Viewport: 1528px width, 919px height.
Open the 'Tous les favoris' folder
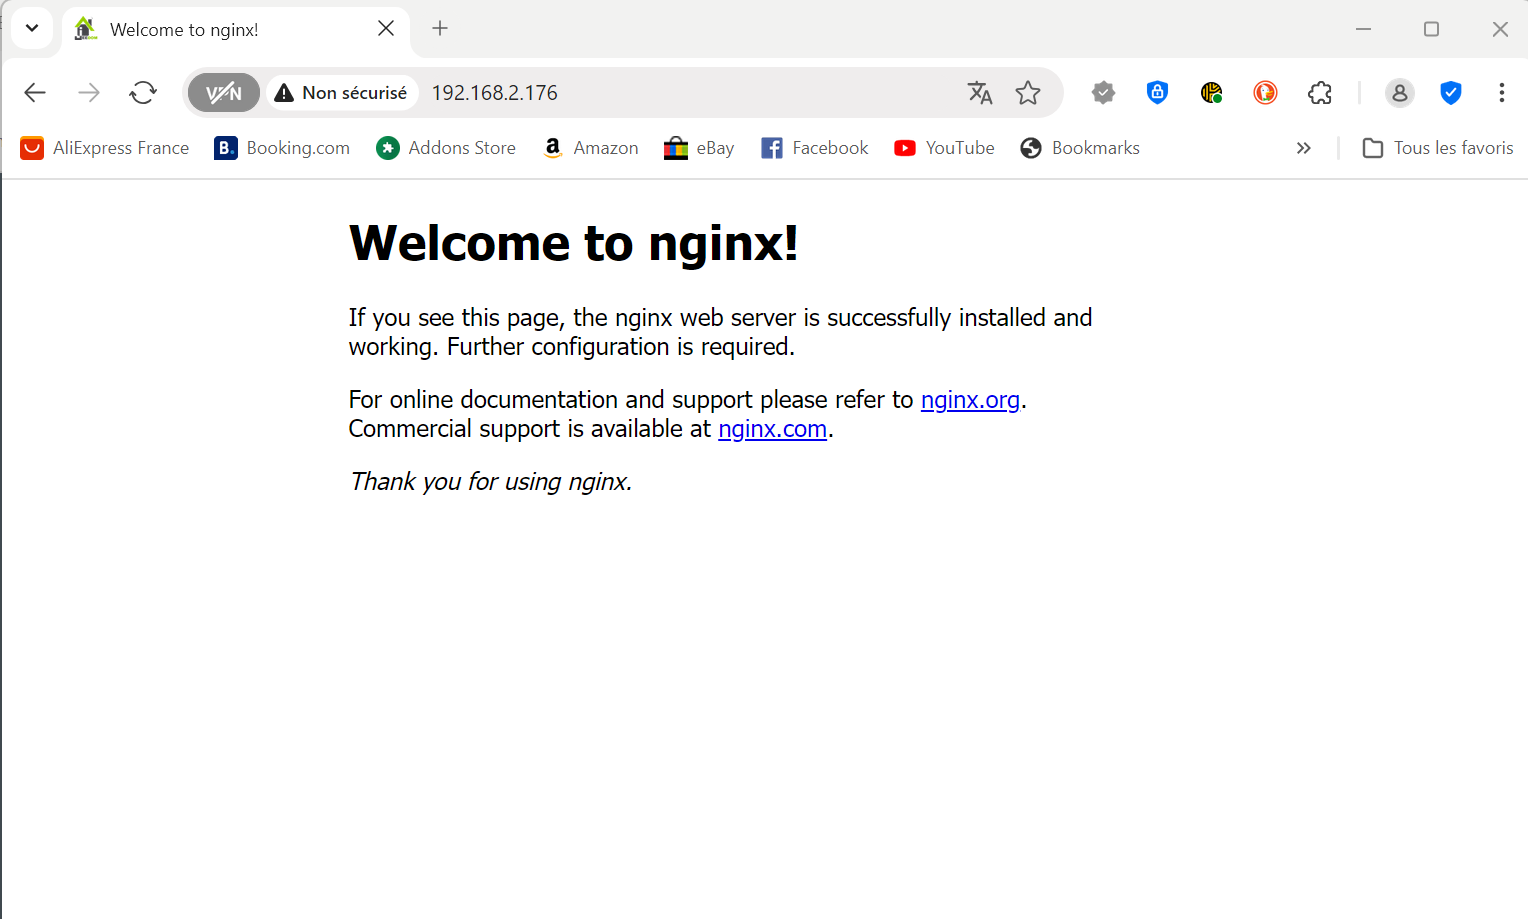tap(1438, 148)
